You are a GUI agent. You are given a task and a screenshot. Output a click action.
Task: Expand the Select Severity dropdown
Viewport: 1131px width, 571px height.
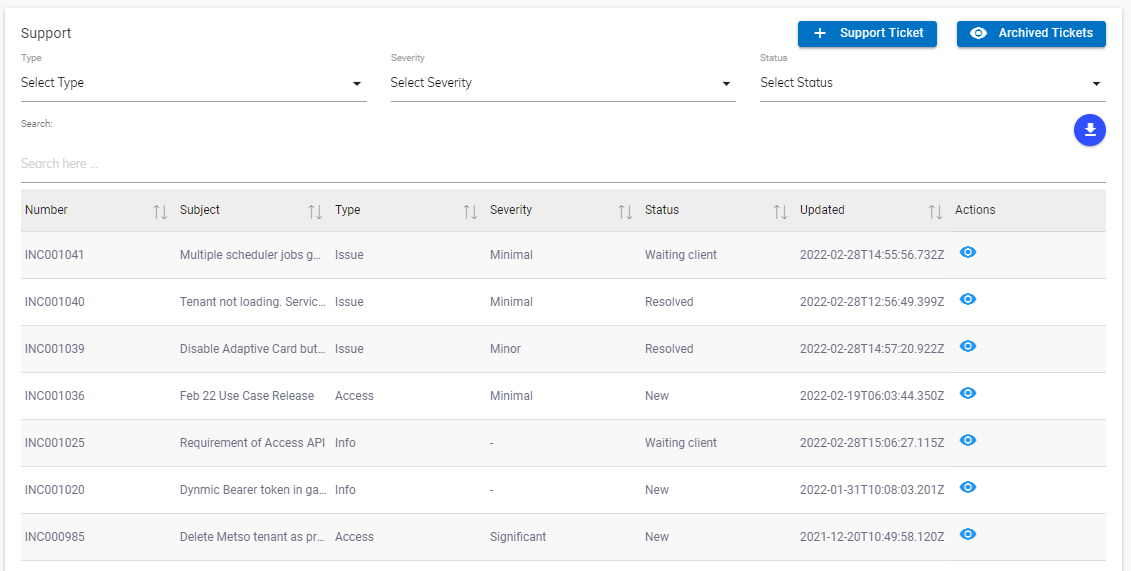coord(562,83)
